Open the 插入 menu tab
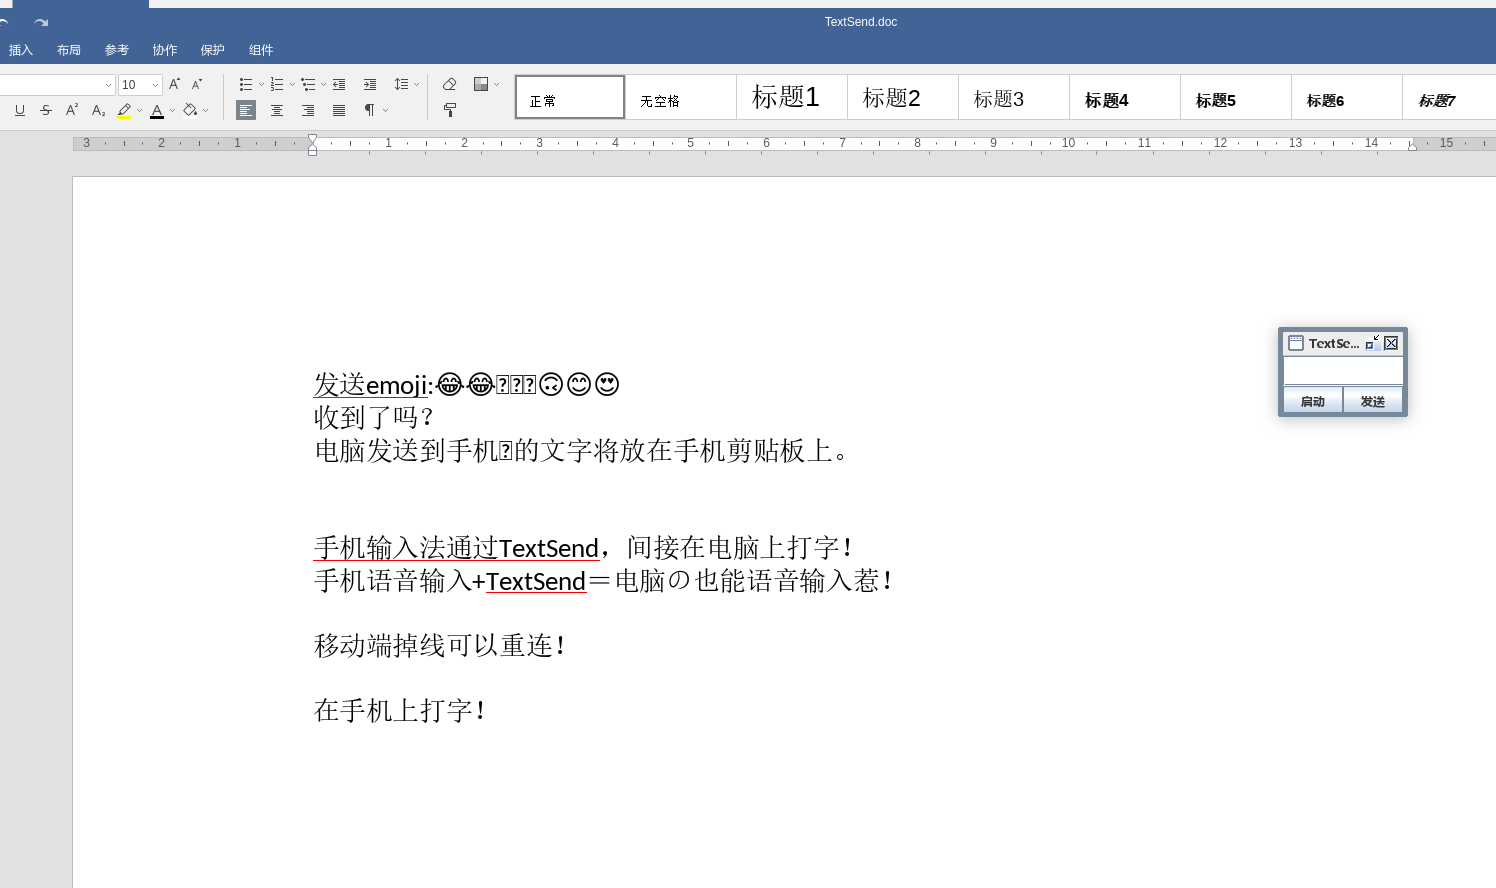This screenshot has width=1496, height=888. click(x=21, y=50)
